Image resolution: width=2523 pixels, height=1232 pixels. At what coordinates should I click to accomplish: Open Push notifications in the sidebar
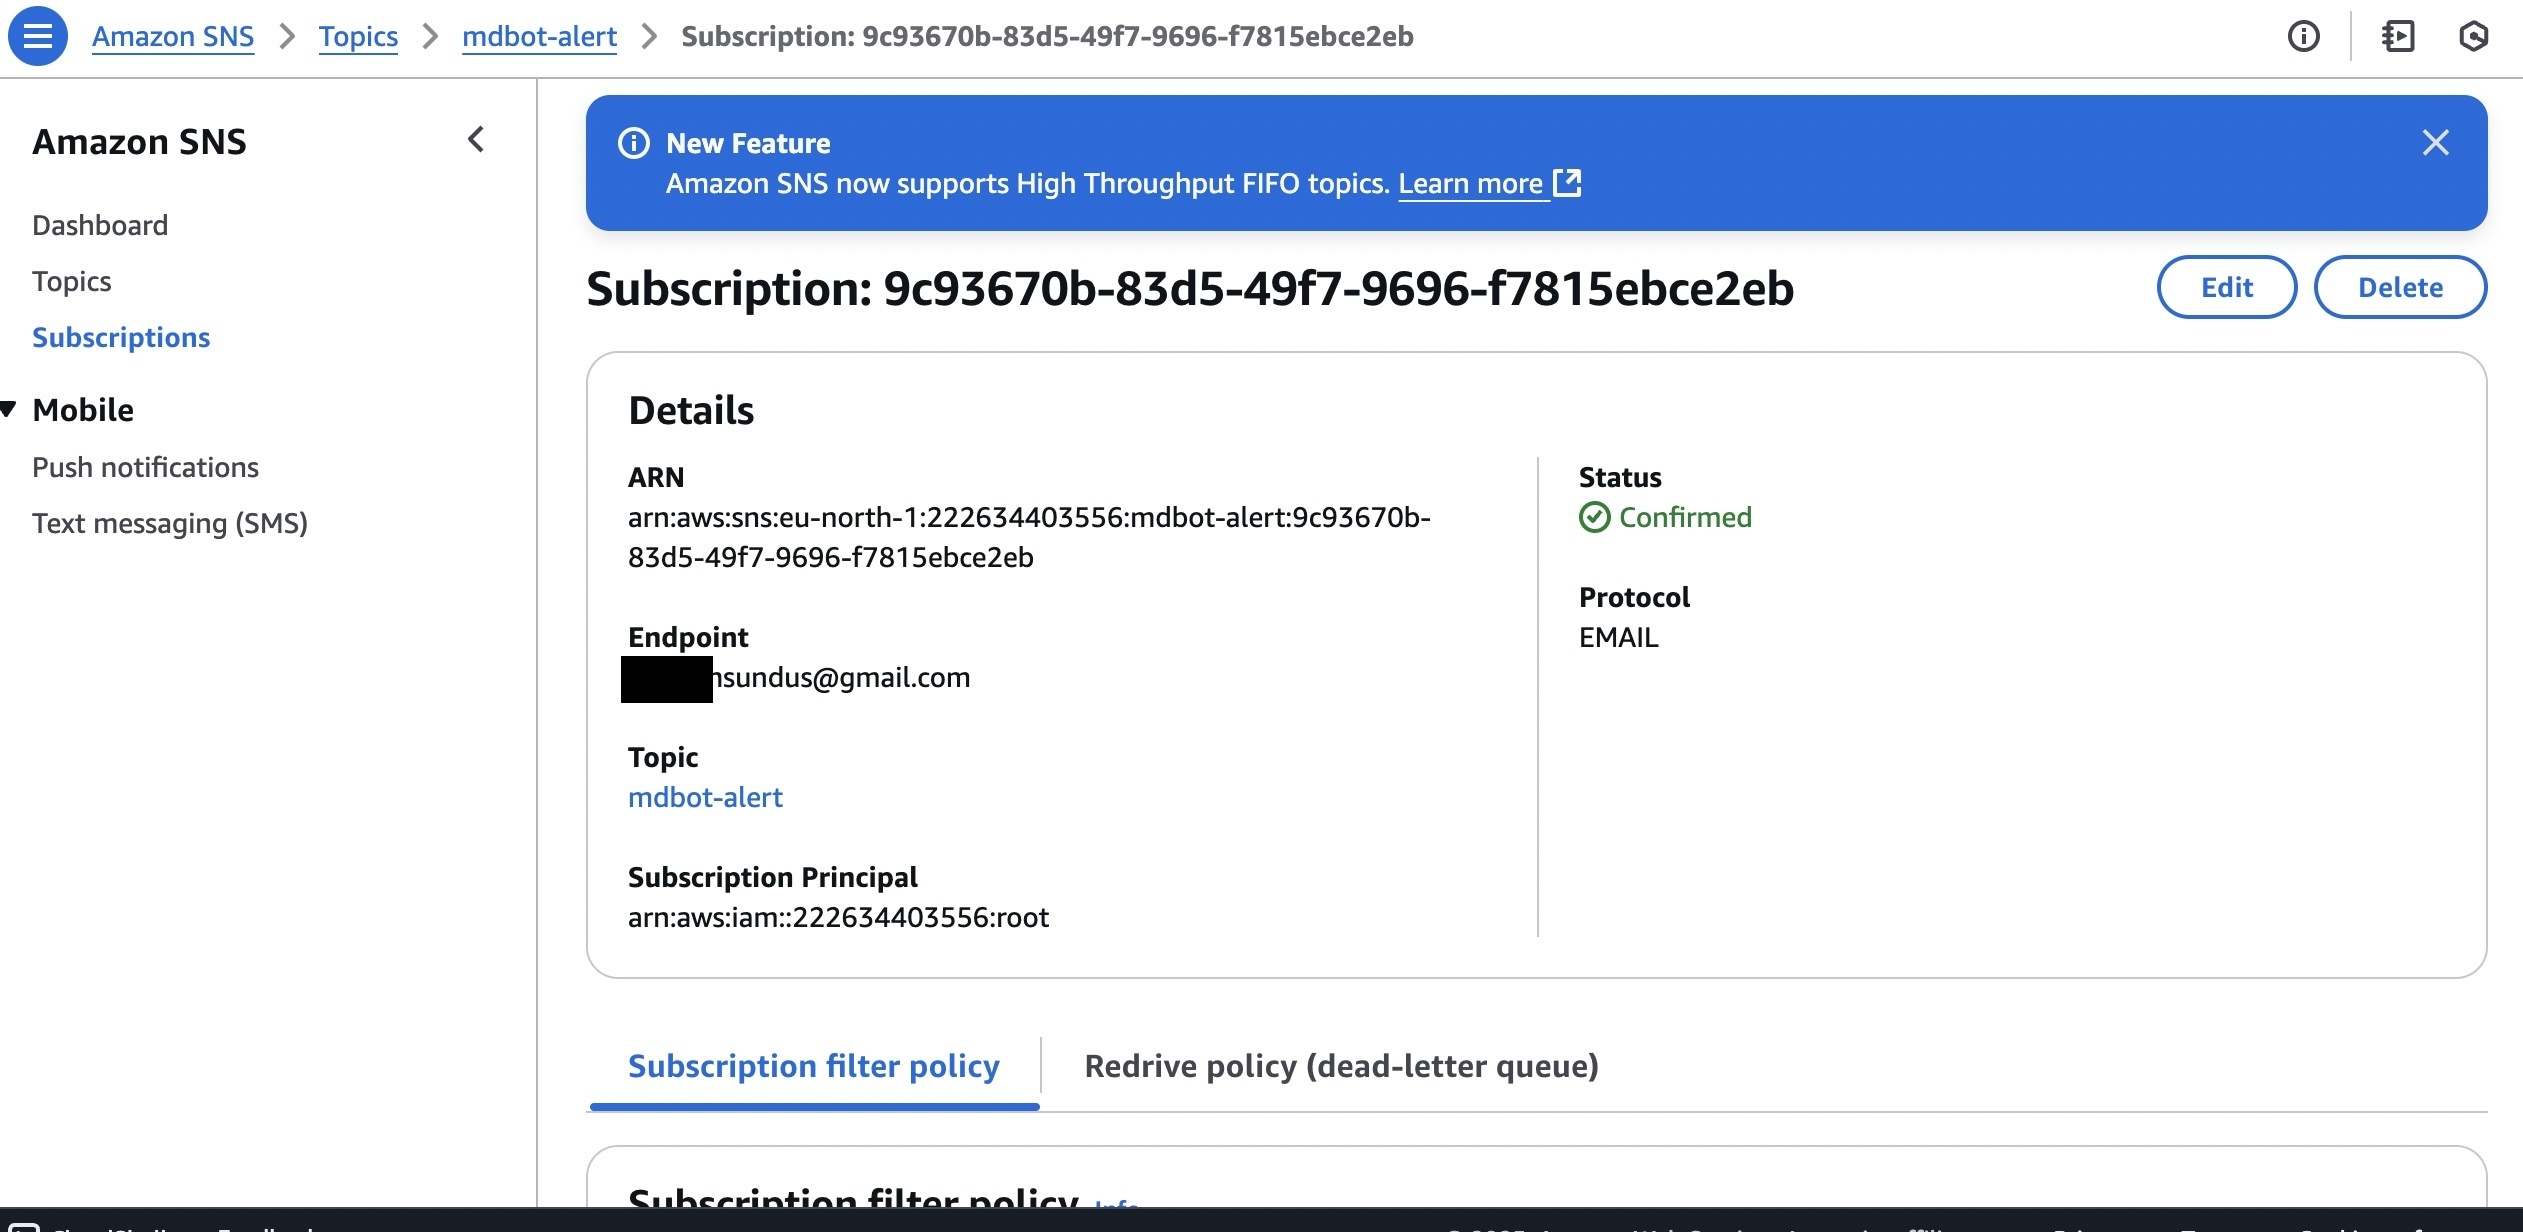145,467
